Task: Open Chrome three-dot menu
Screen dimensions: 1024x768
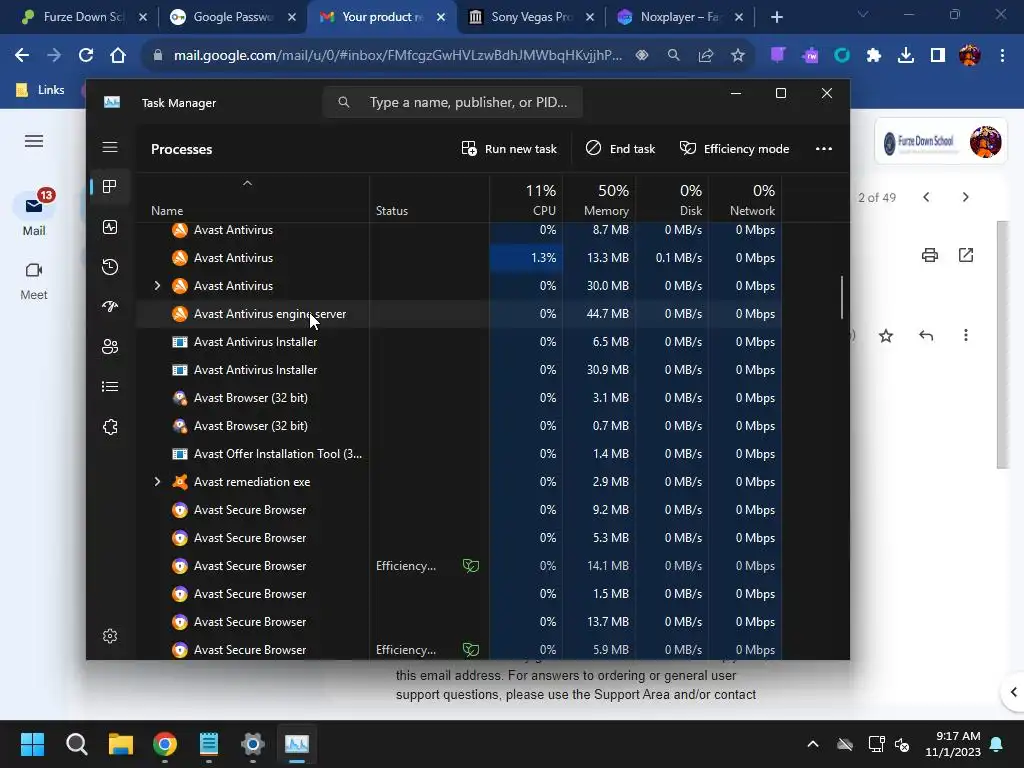Action: tap(1002, 56)
